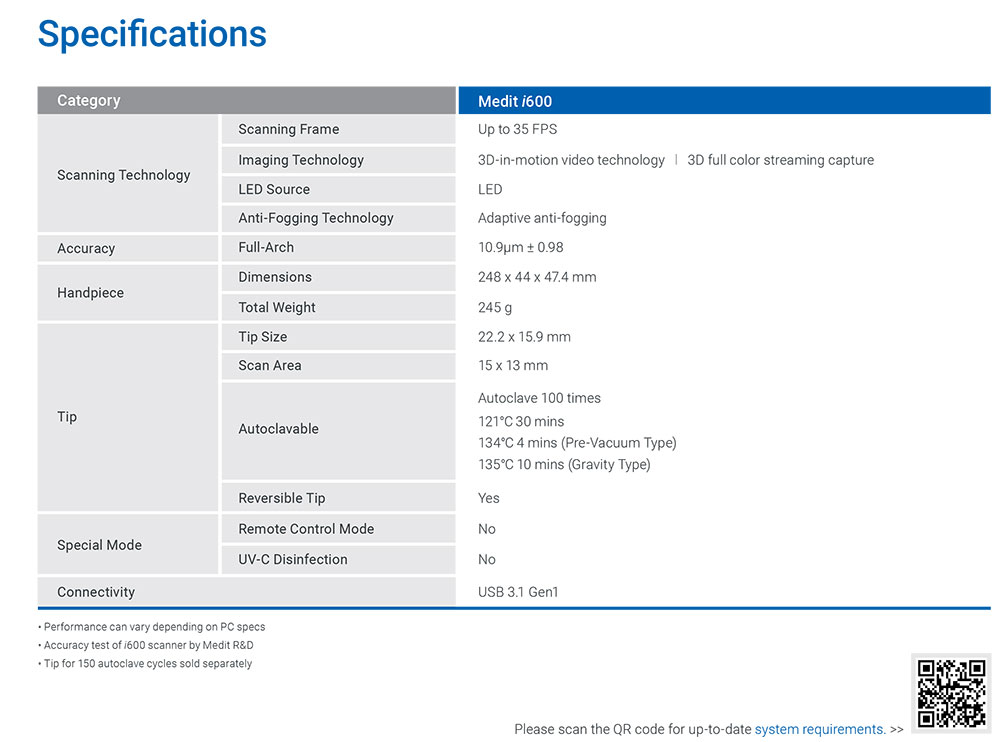Click the system requirements link
Viewport: 1000px width, 742px height.
pos(820,729)
